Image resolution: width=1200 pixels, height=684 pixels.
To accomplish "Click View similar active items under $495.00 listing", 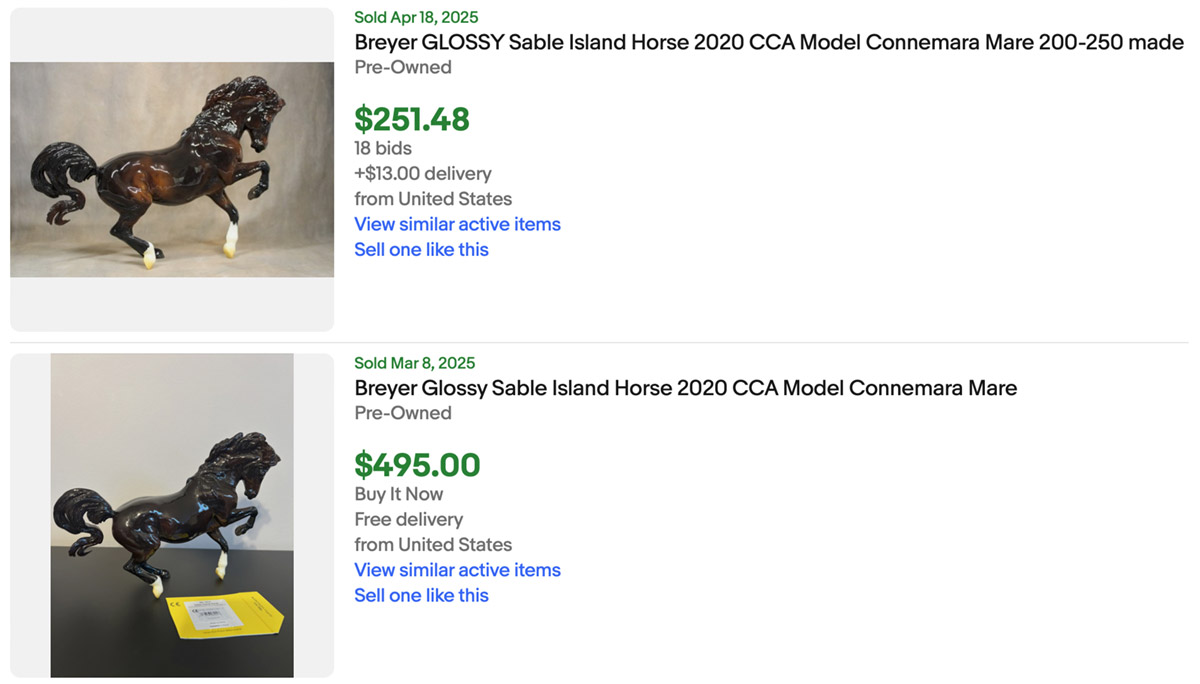I will coord(457,570).
